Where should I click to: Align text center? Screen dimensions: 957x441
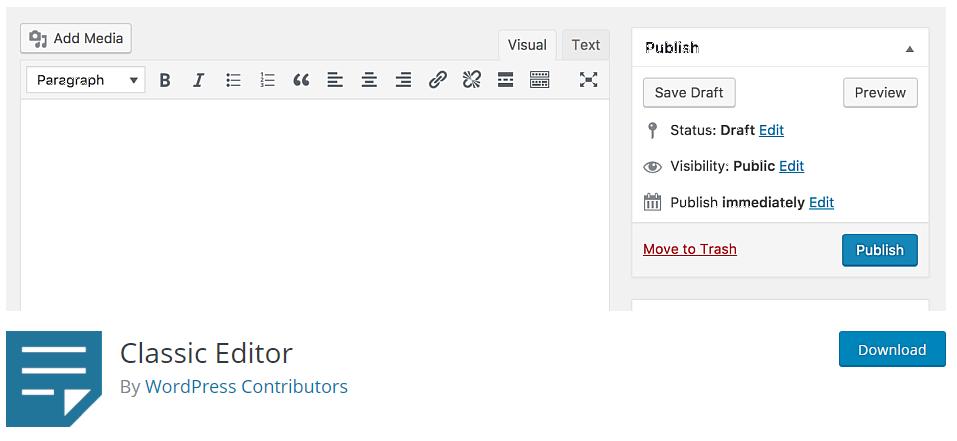coord(369,80)
